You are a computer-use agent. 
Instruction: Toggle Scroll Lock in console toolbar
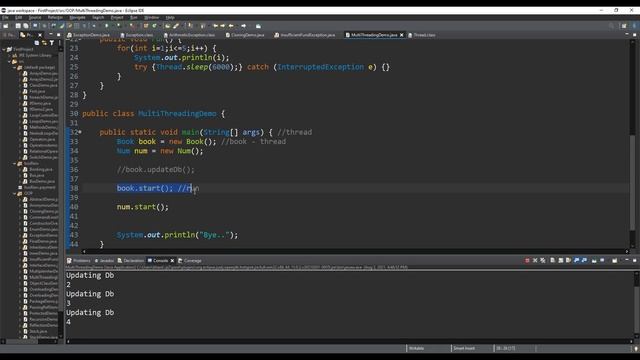560,260
